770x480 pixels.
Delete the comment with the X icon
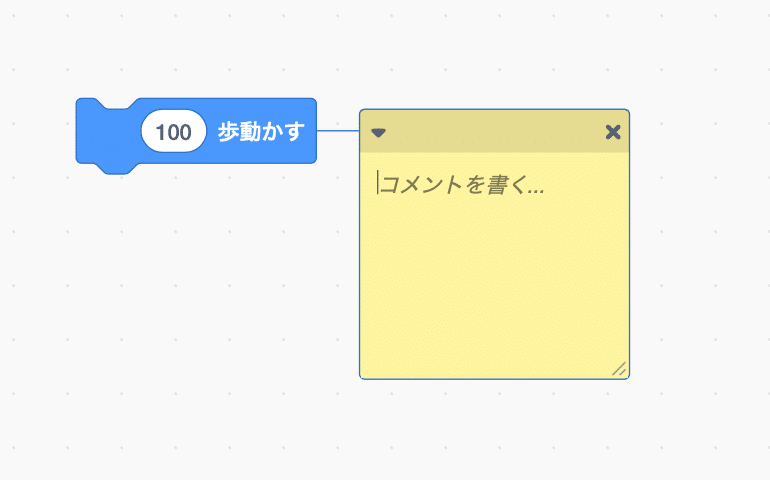point(613,132)
